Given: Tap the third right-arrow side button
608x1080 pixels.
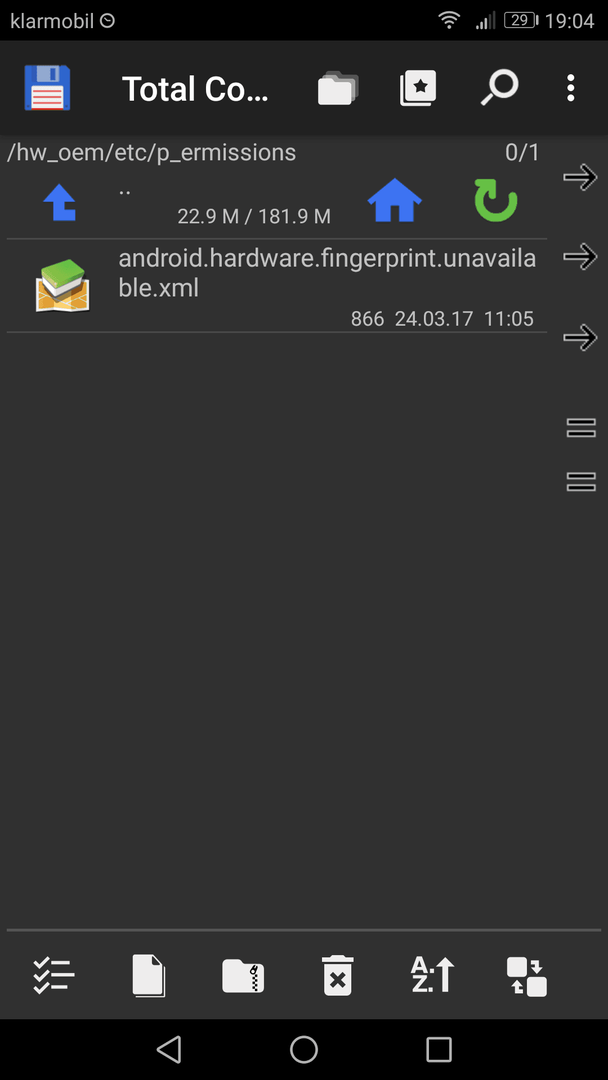Looking at the screenshot, I should [x=580, y=338].
